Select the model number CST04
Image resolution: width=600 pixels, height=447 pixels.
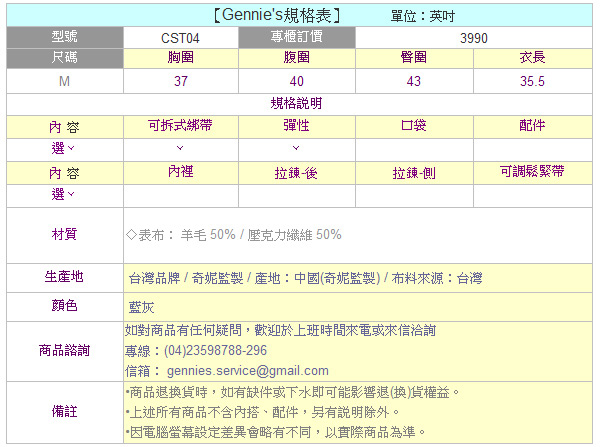tap(180, 38)
